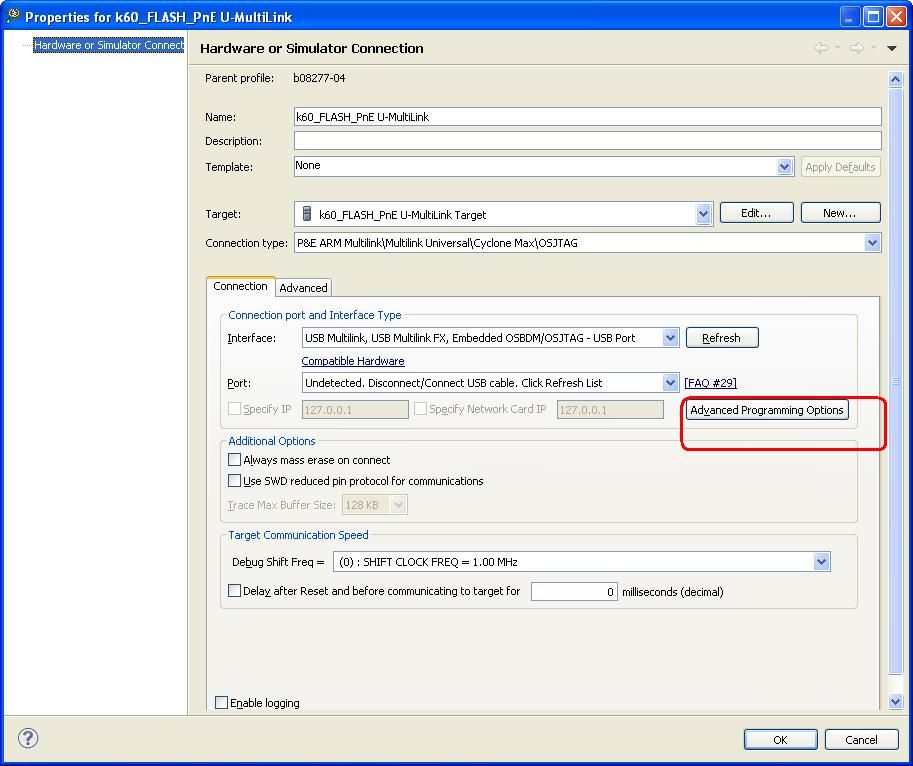Open the forward history dropdown arrow
The image size is (913, 766).
click(873, 48)
